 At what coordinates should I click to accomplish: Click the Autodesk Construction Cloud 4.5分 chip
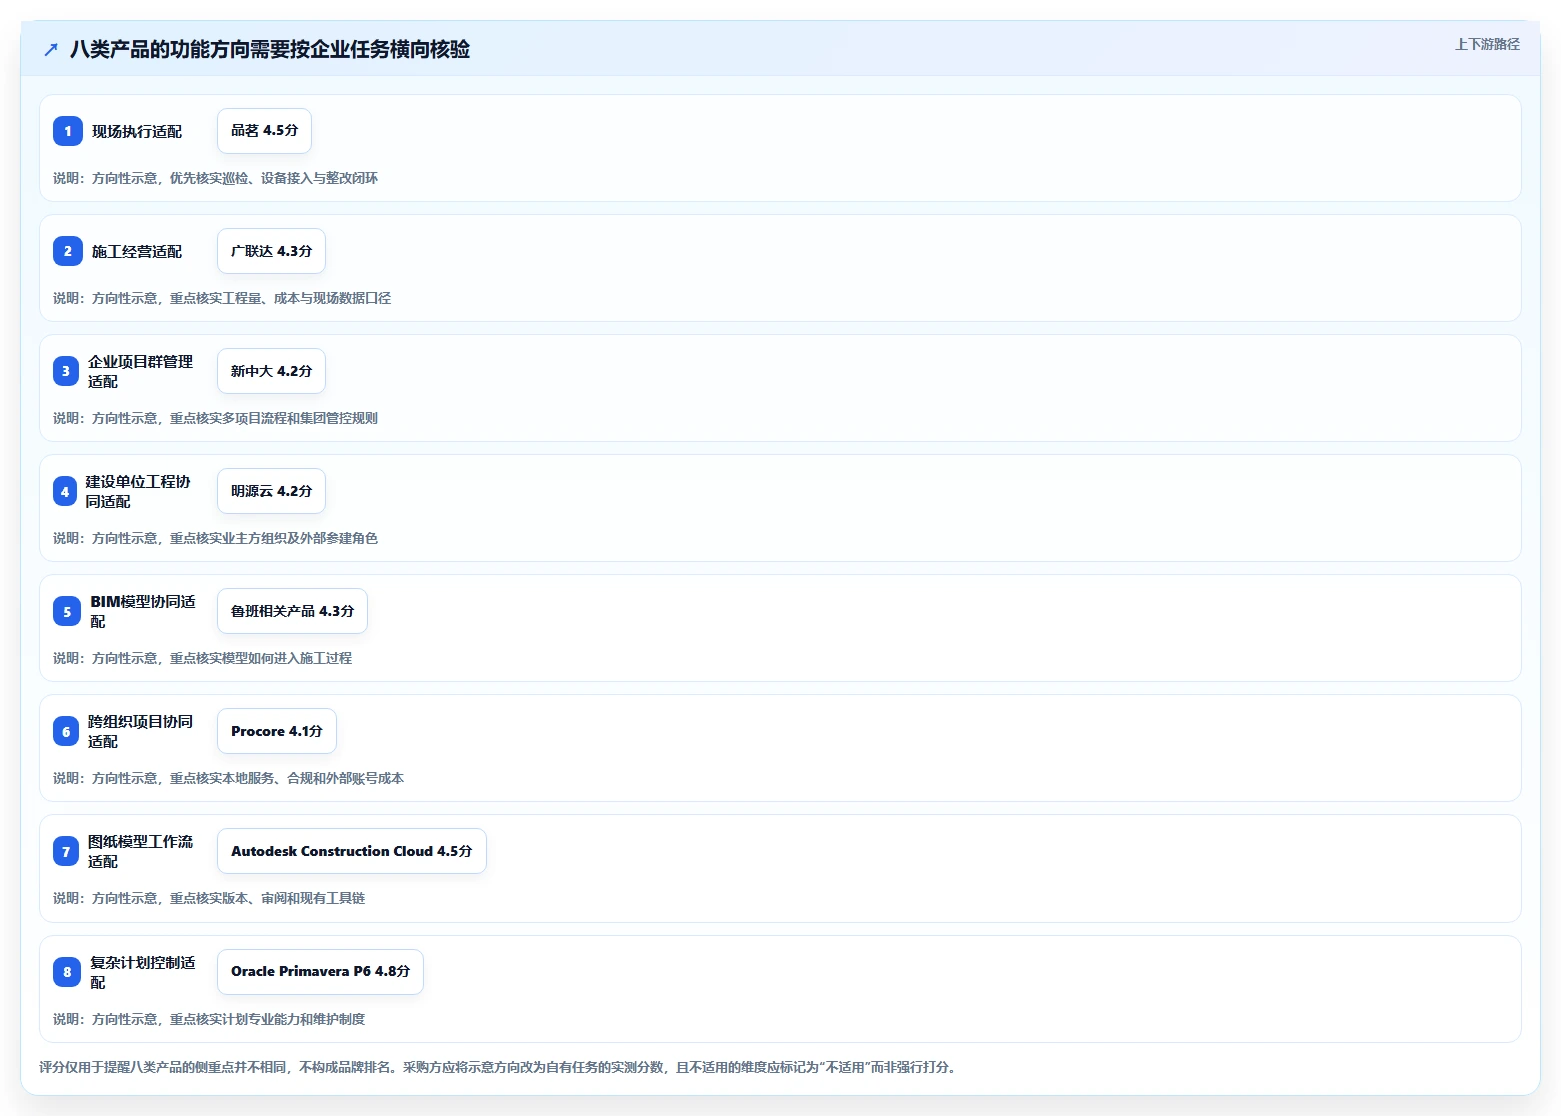tap(352, 851)
